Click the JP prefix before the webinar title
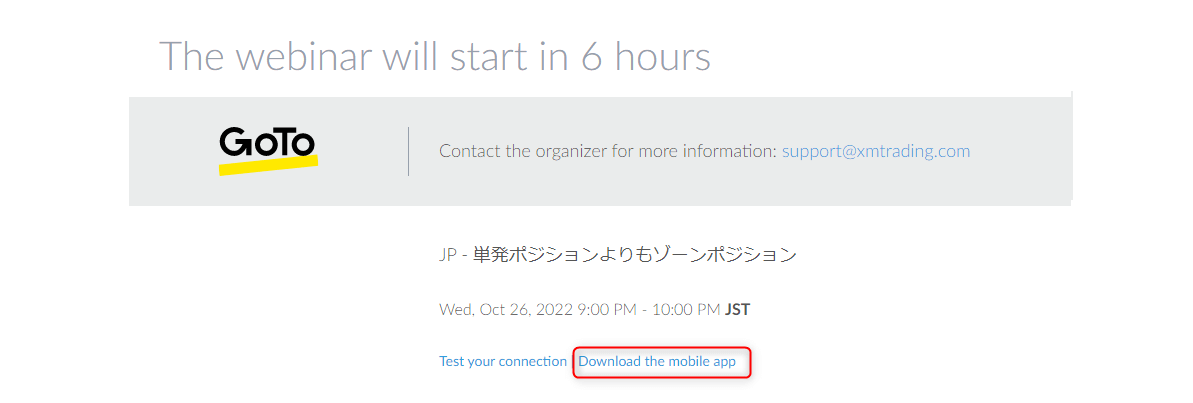 pyautogui.click(x=447, y=255)
